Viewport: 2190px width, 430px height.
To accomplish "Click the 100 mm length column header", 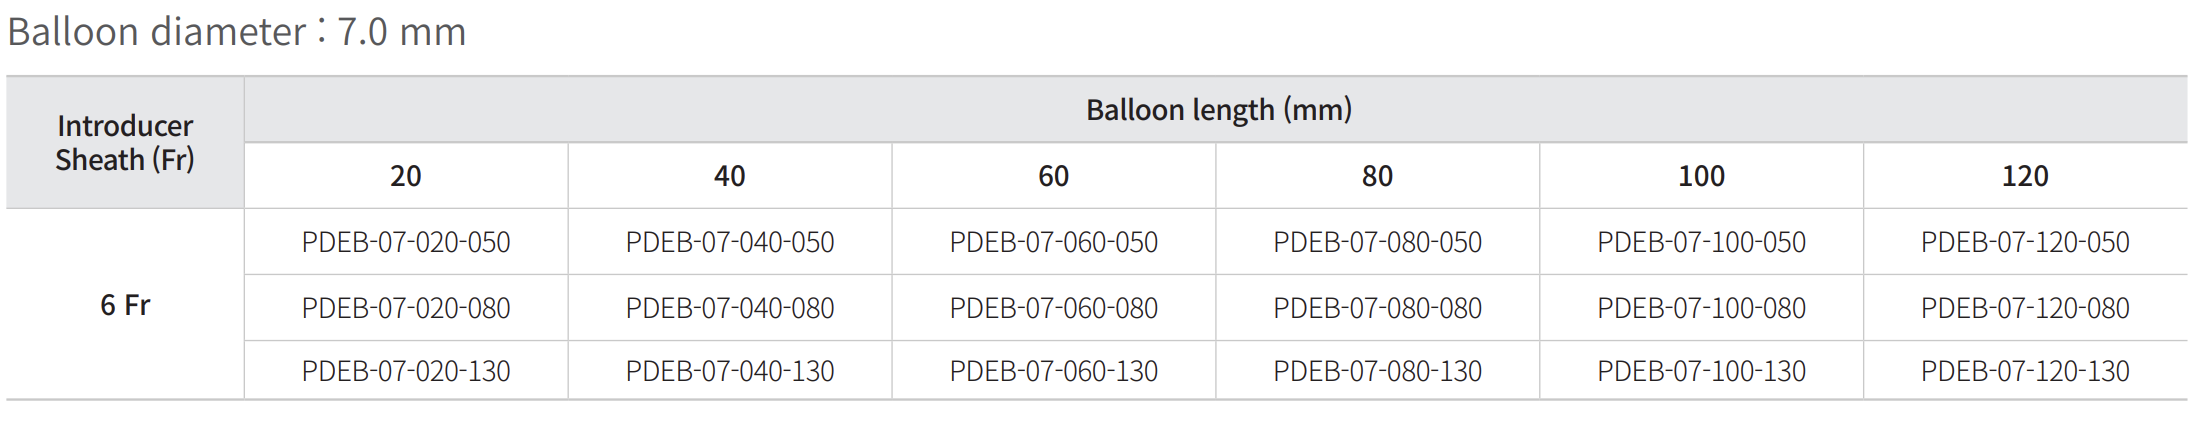I will pyautogui.click(x=1701, y=176).
